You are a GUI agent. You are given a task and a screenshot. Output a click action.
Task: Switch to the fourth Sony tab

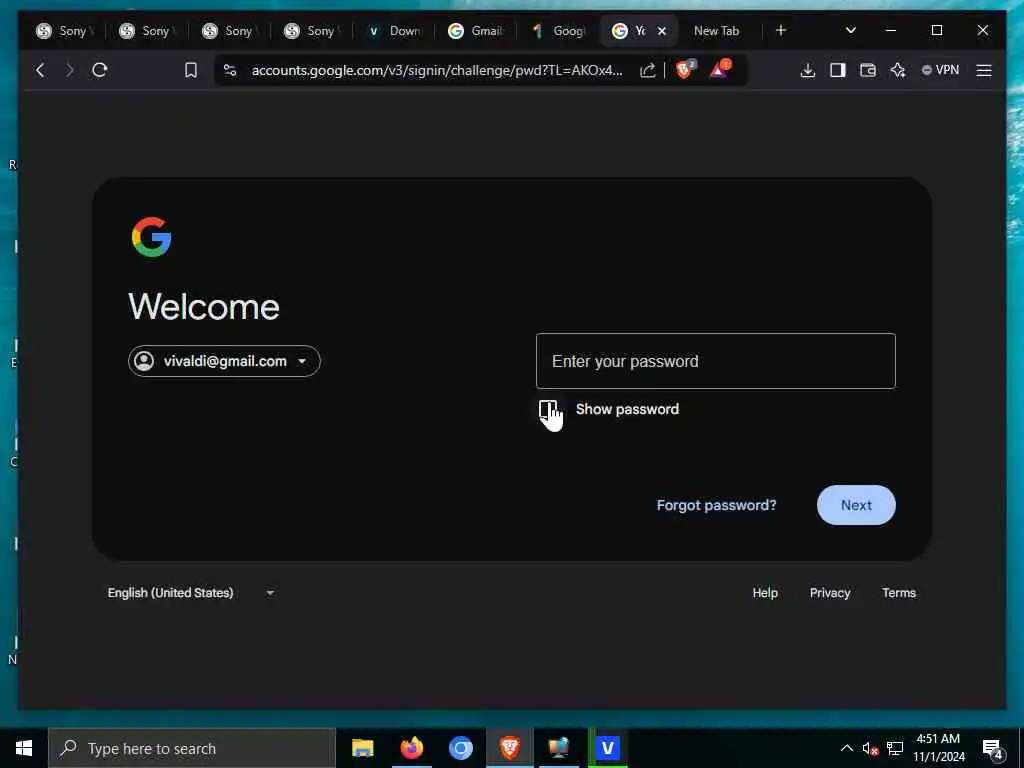click(x=312, y=31)
